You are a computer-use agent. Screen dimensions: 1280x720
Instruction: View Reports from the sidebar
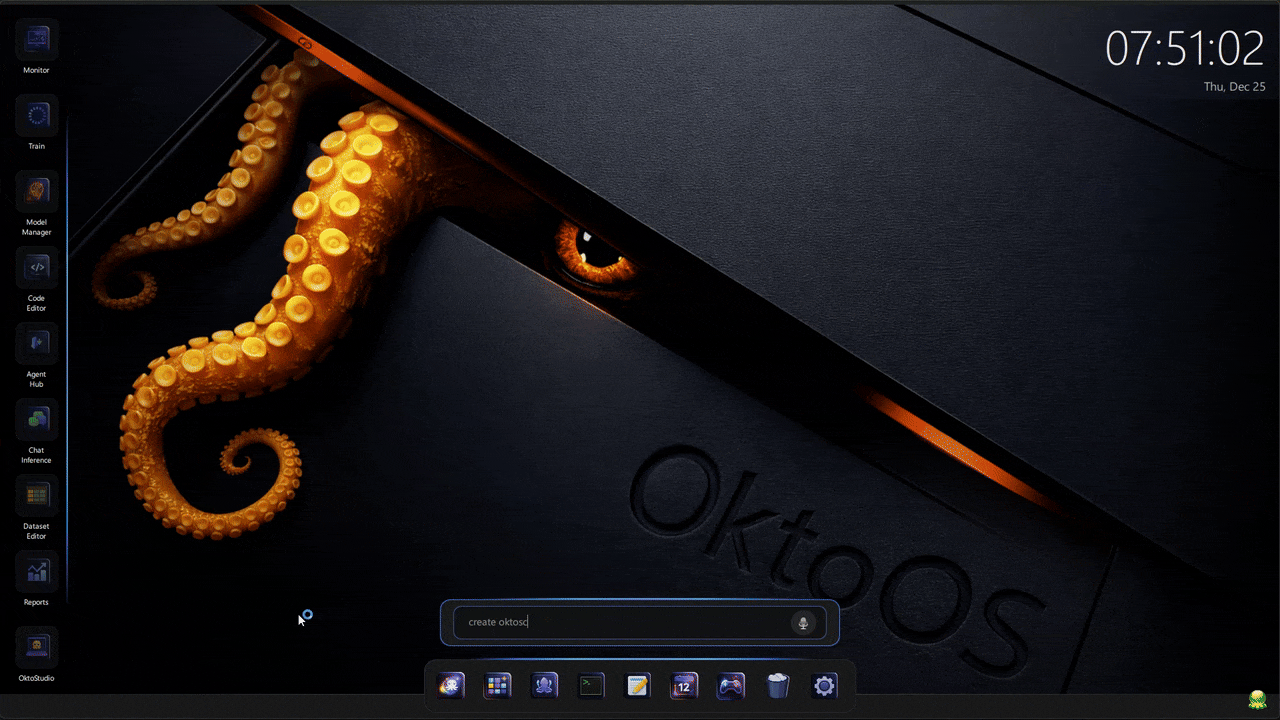click(x=36, y=571)
